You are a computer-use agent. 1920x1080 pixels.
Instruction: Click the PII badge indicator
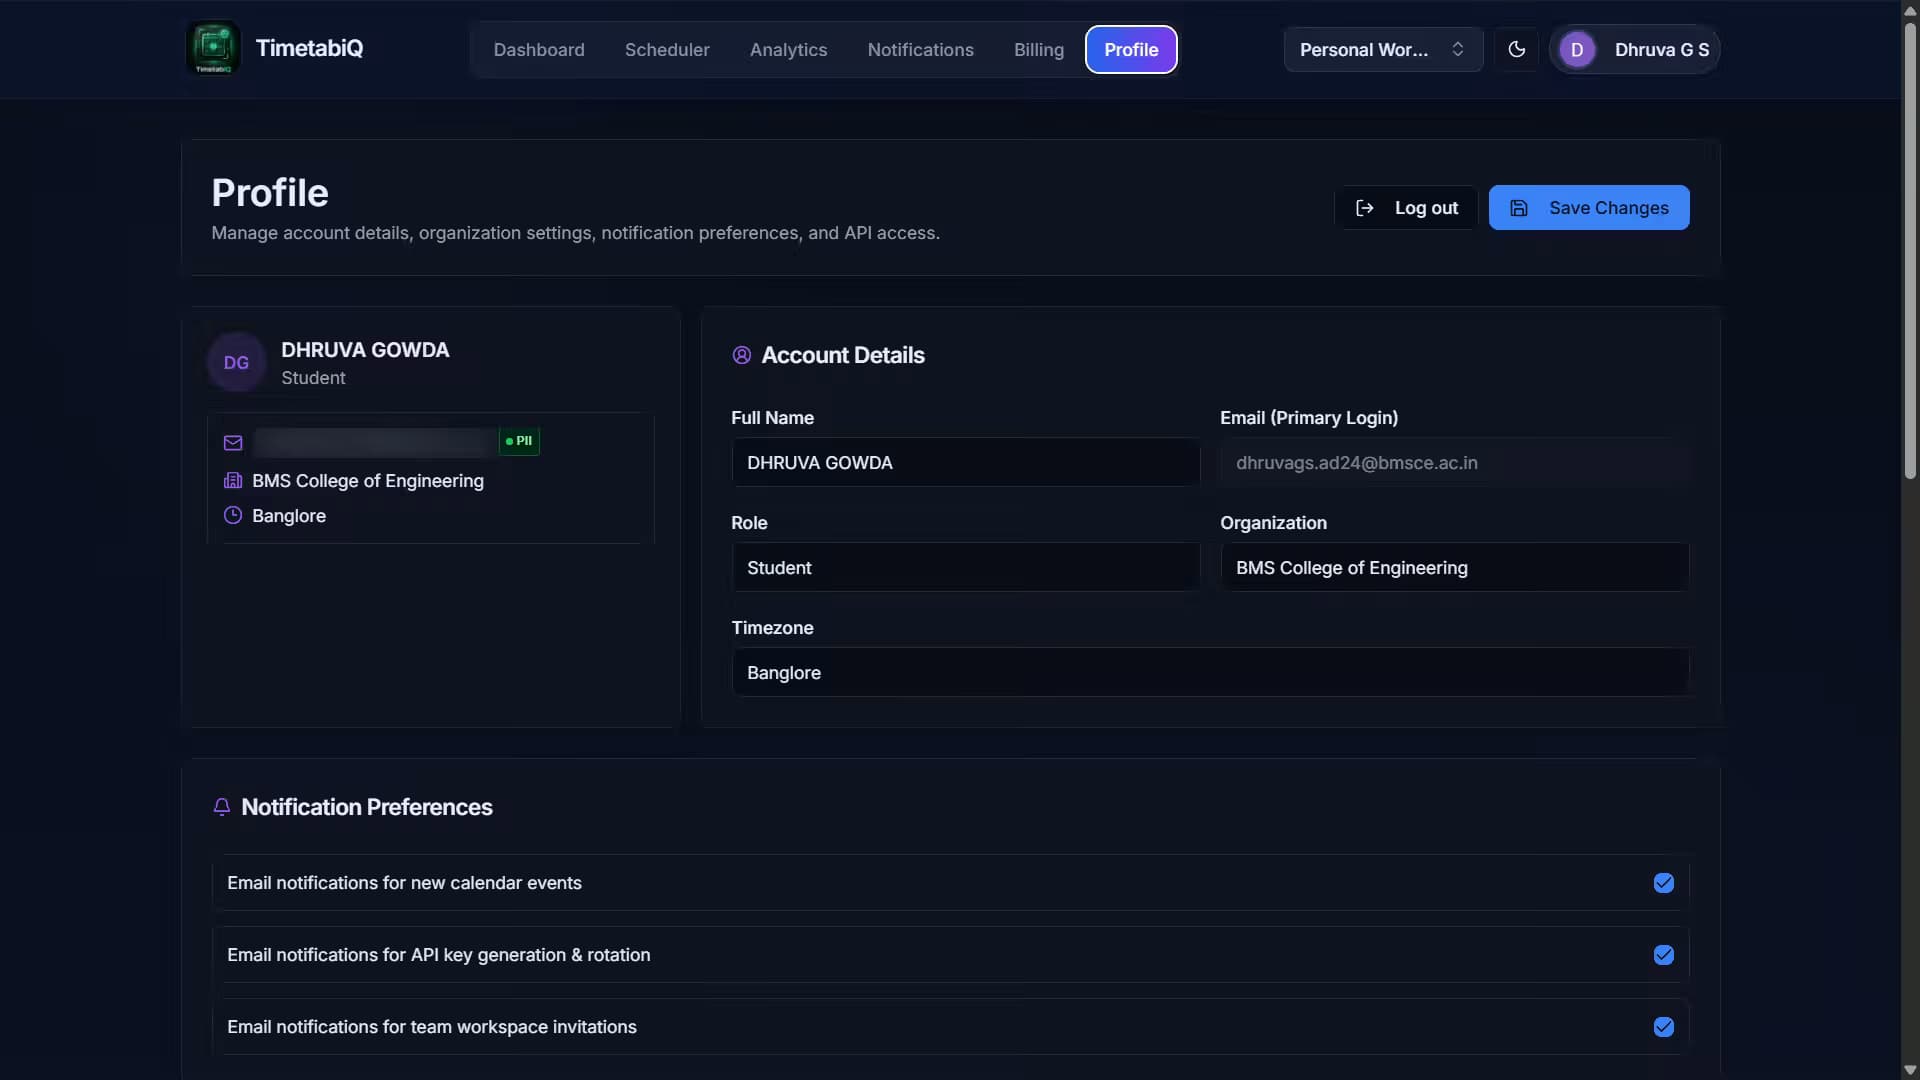519,441
